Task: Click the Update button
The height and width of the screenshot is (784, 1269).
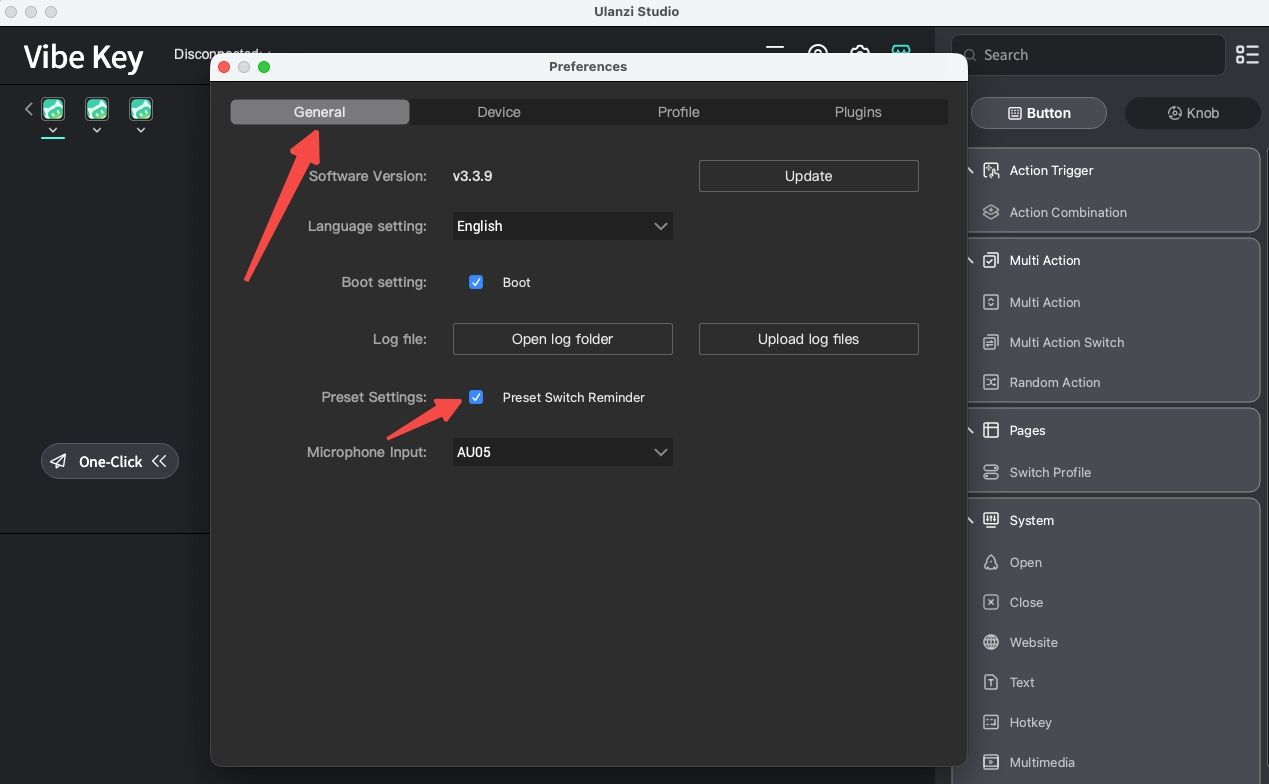Action: pos(808,176)
